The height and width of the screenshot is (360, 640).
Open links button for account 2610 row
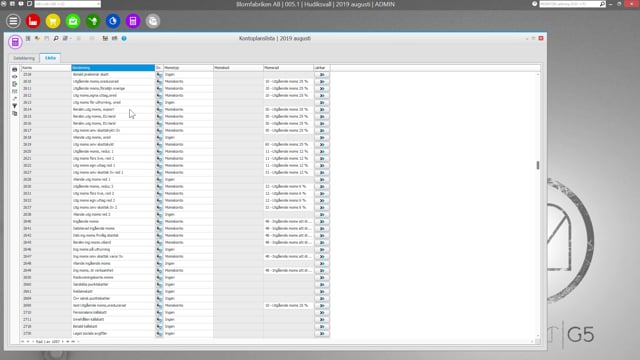[x=322, y=82]
